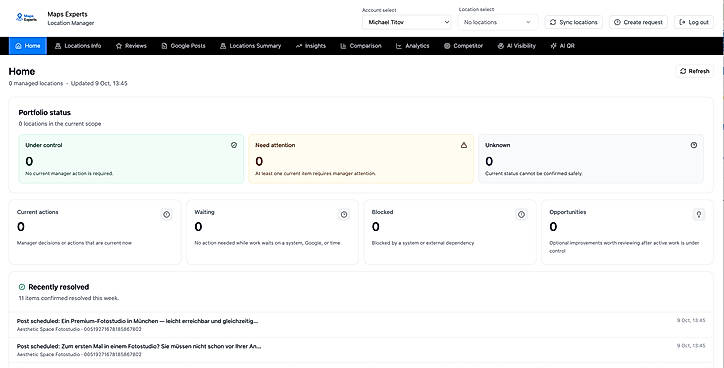
Task: Click the clock icon on Current actions card
Action: pos(167,215)
